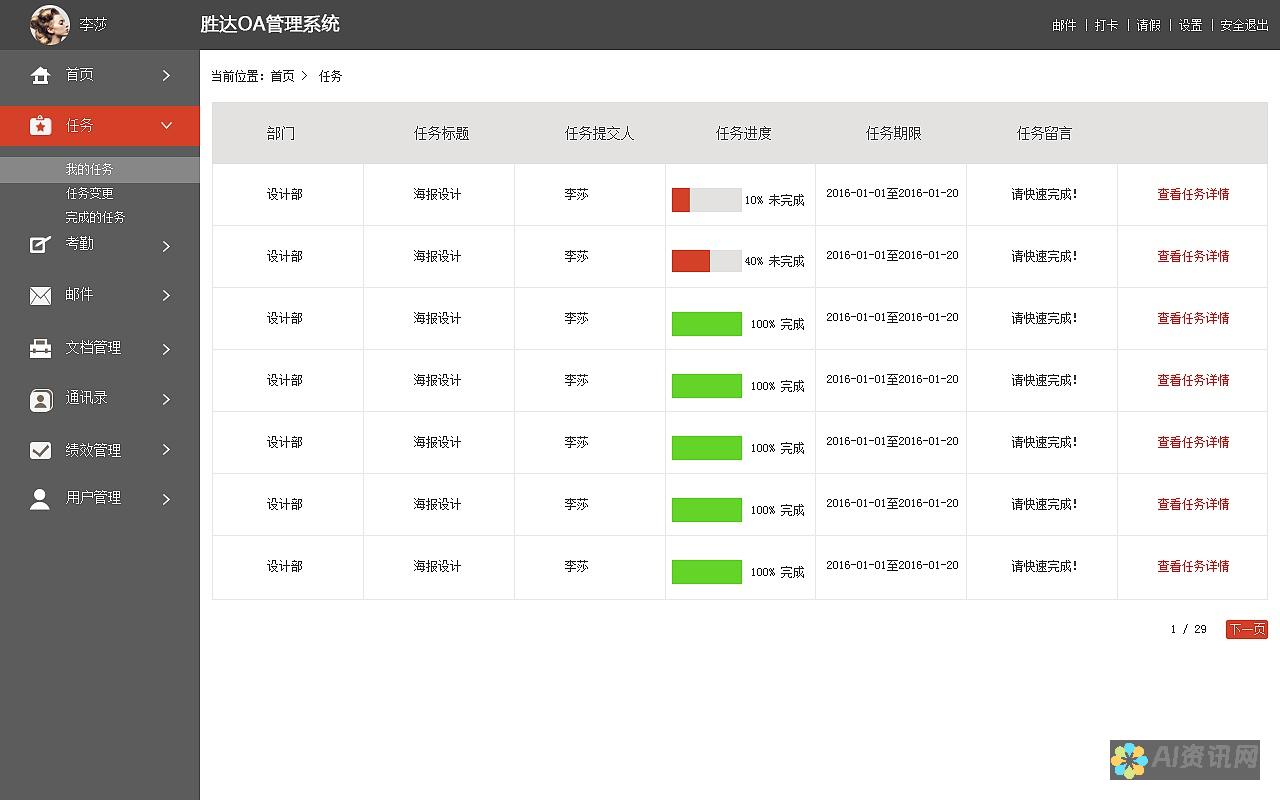1280x800 pixels.
Task: Click the 任务提交人 column header
Action: coord(600,133)
